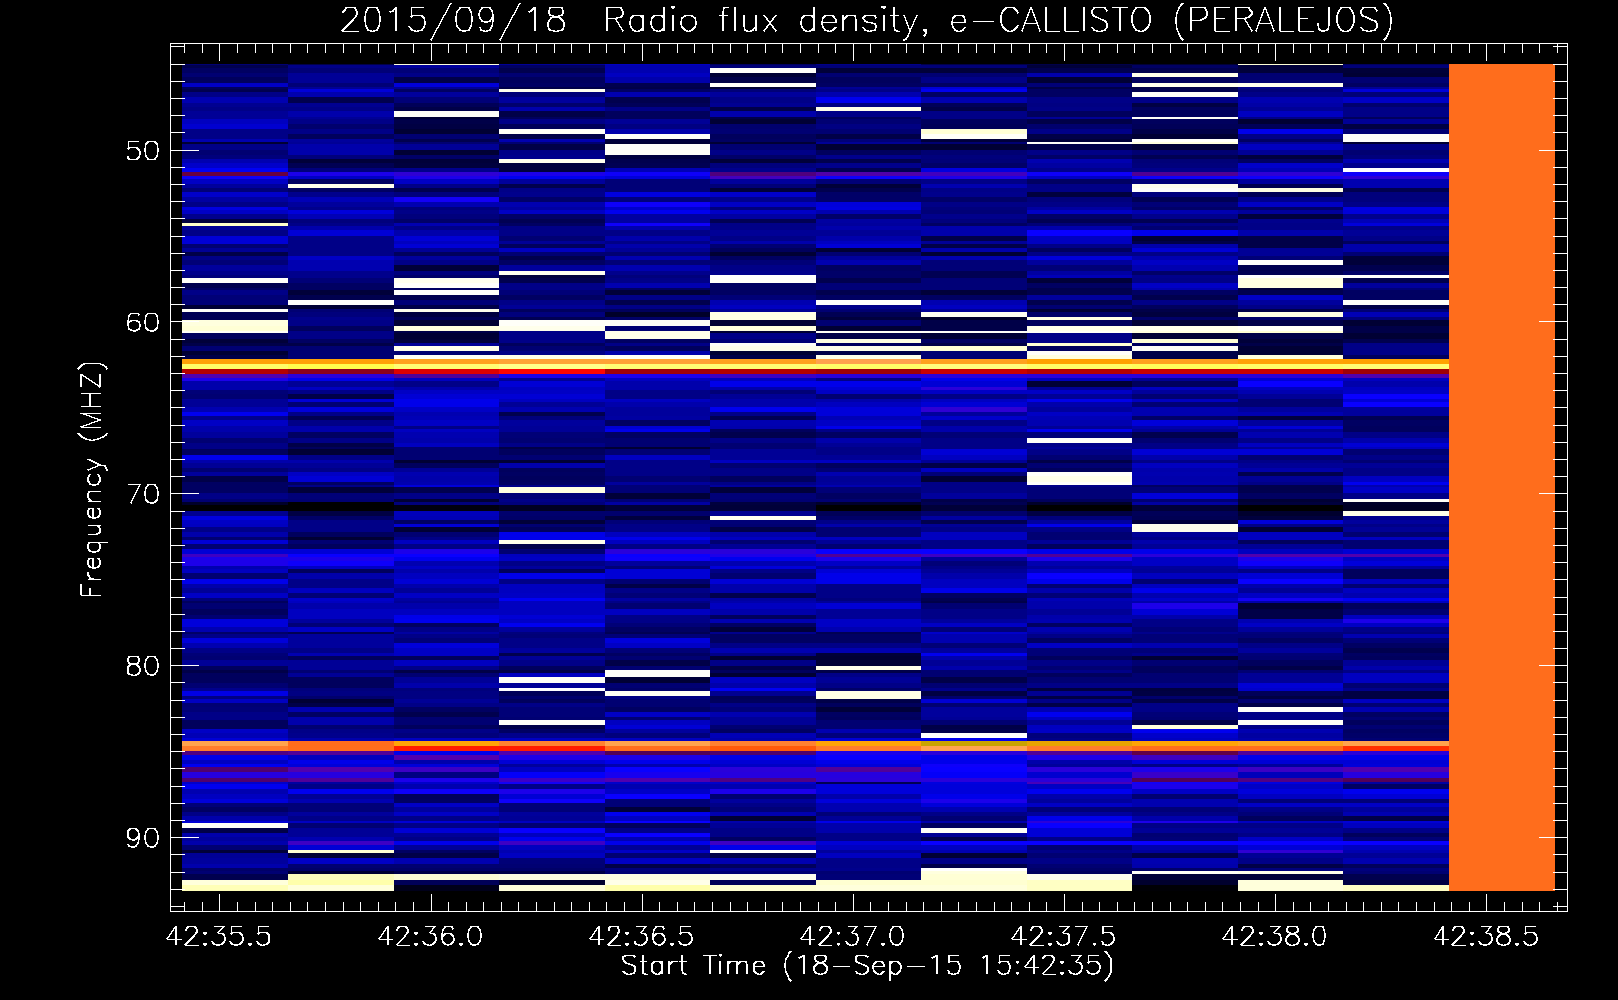Click the time tick label '42:36.0'
The width and height of the screenshot is (1618, 1000).
coord(431,936)
